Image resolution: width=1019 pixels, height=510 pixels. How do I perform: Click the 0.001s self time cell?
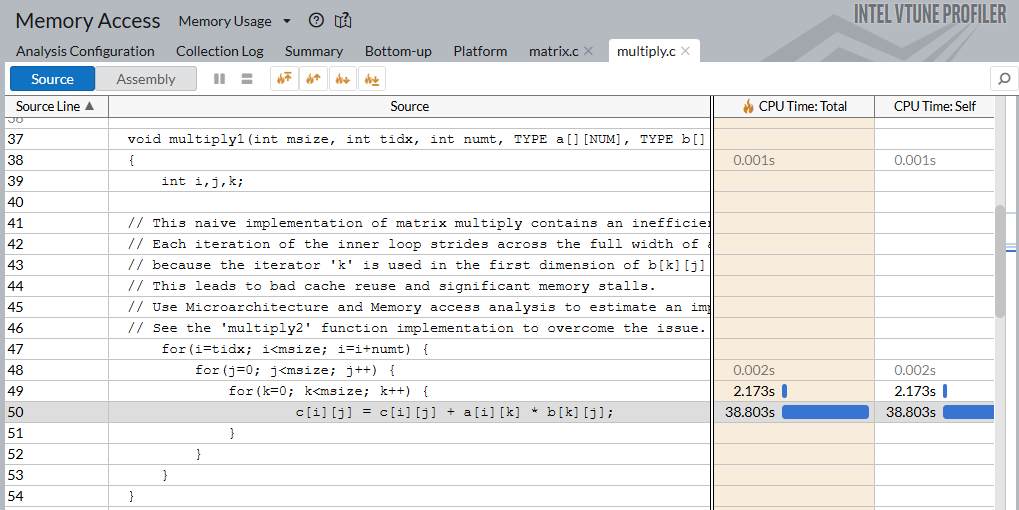915,160
